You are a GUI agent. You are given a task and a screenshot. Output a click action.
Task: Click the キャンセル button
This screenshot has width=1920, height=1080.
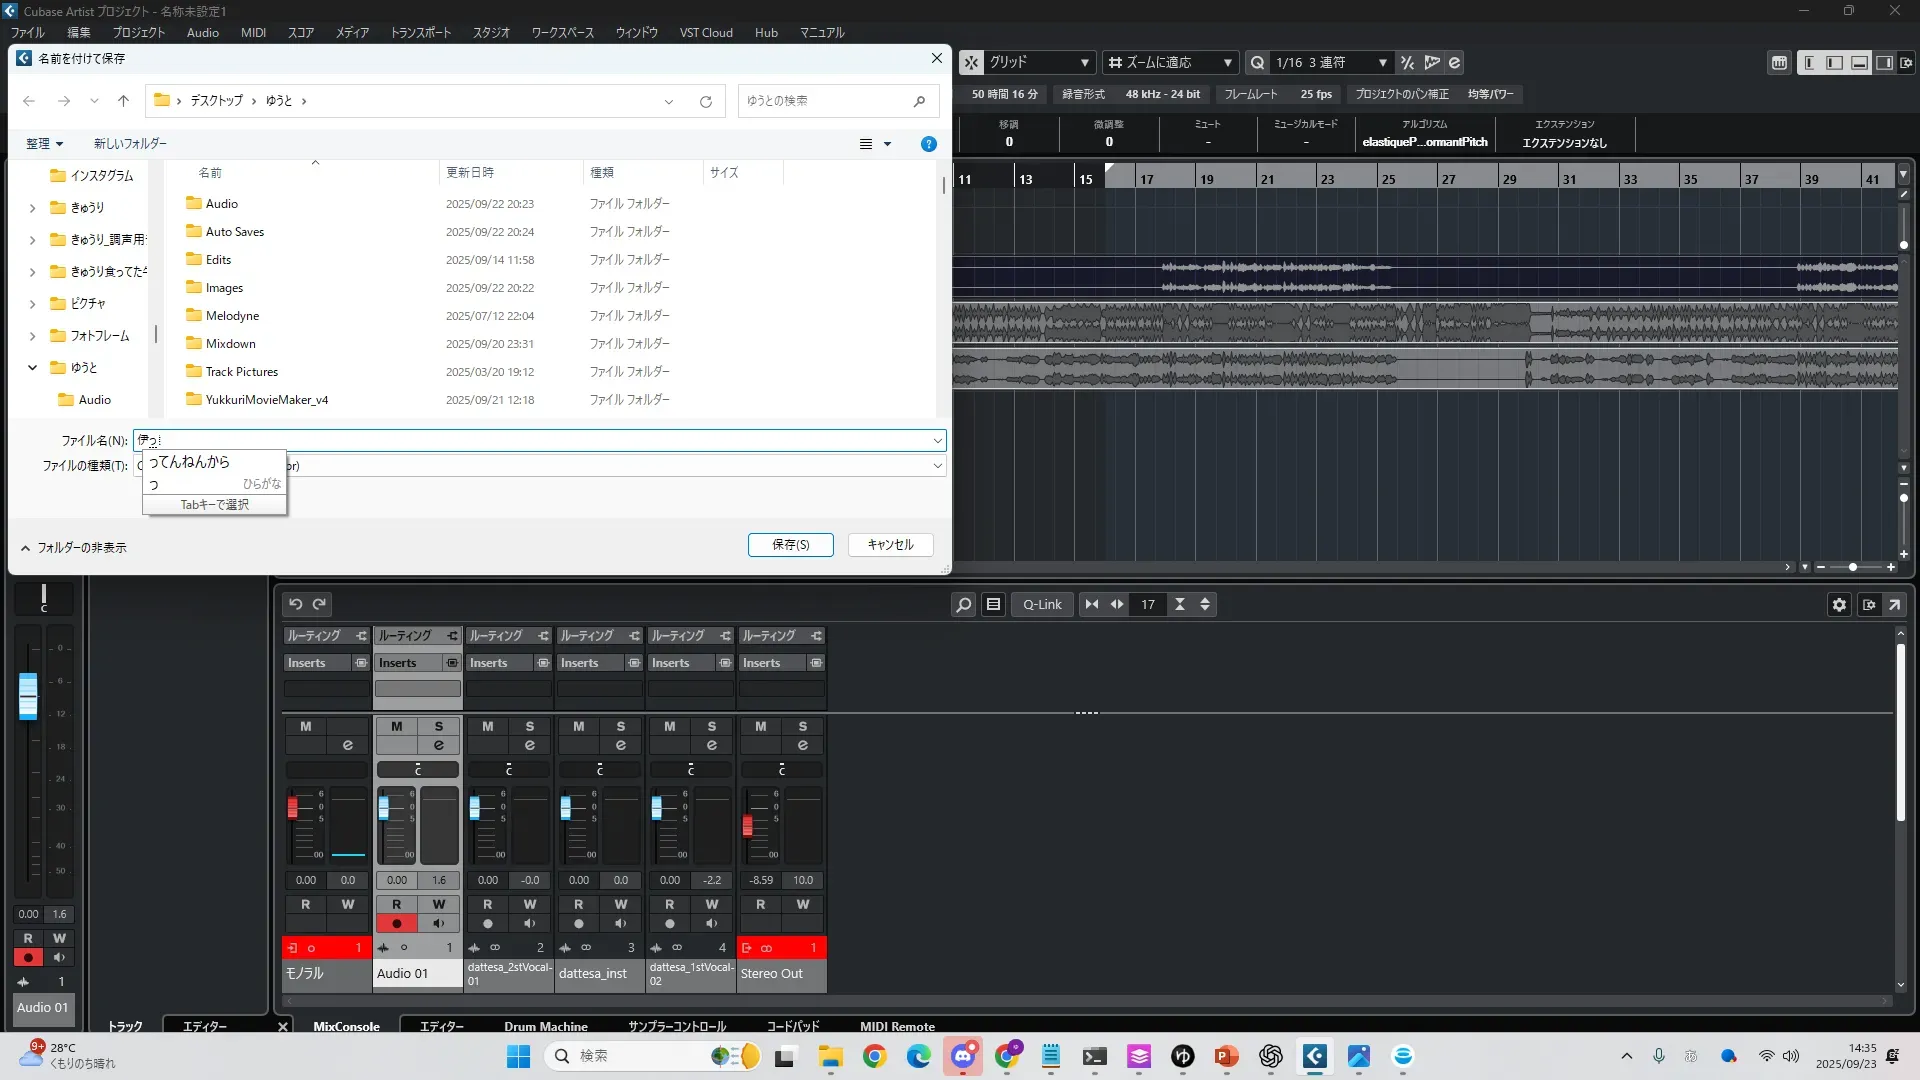pos(890,545)
